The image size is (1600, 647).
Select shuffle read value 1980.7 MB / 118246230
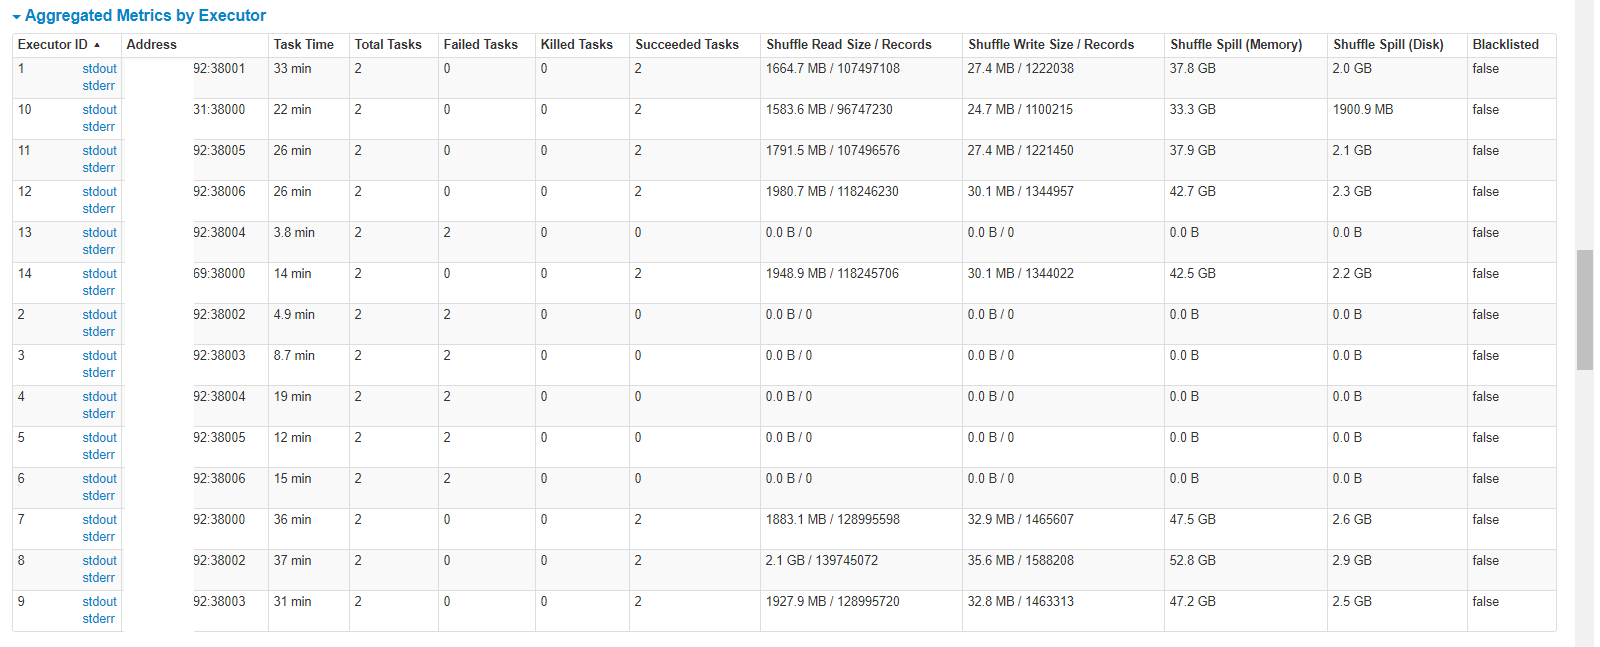[832, 192]
